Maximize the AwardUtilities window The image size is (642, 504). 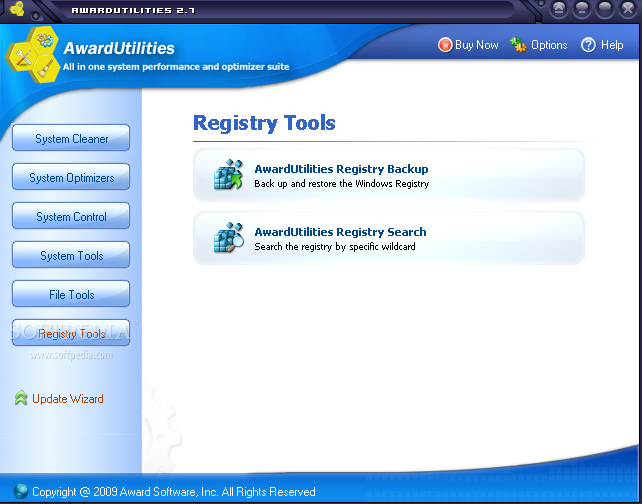coord(605,9)
